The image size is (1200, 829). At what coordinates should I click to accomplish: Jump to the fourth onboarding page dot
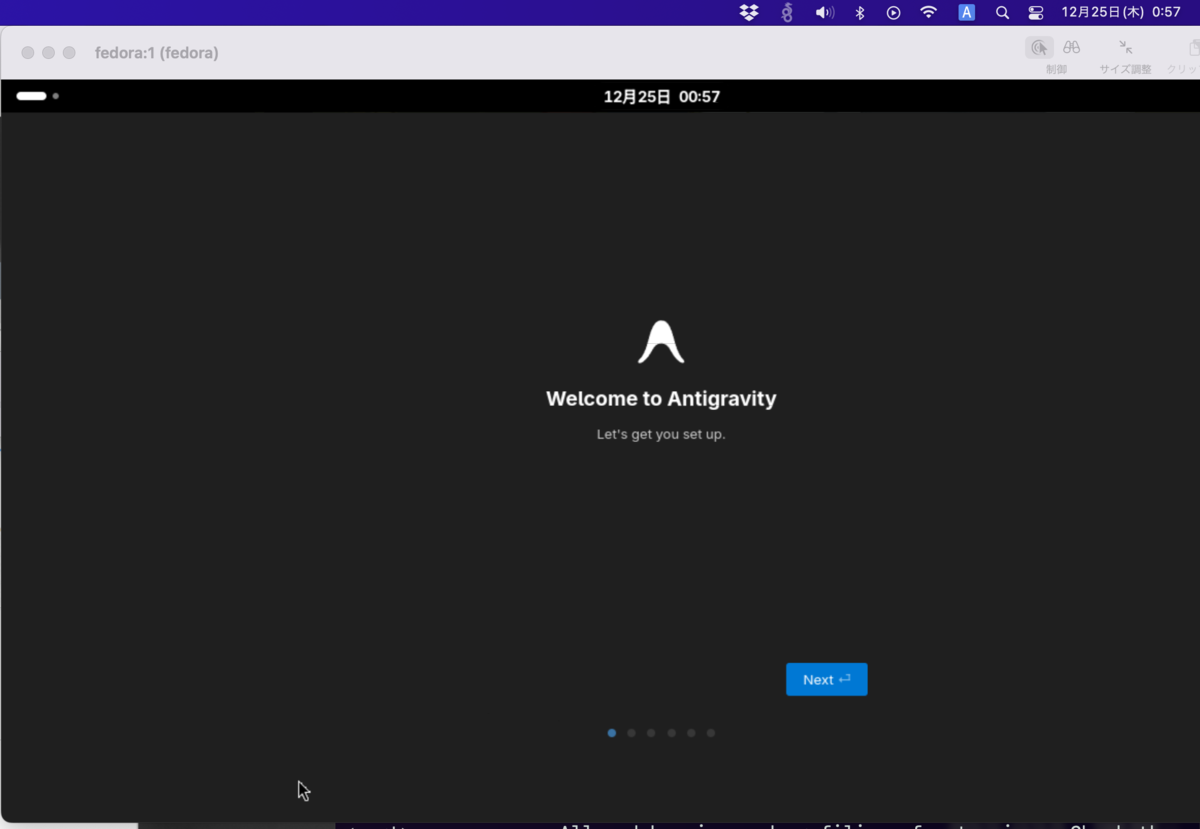[671, 733]
